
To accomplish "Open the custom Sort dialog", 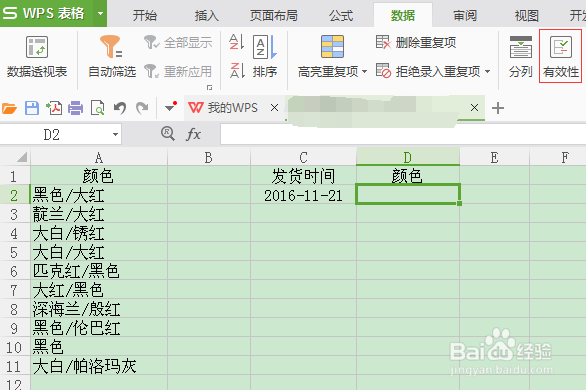I will point(265,56).
